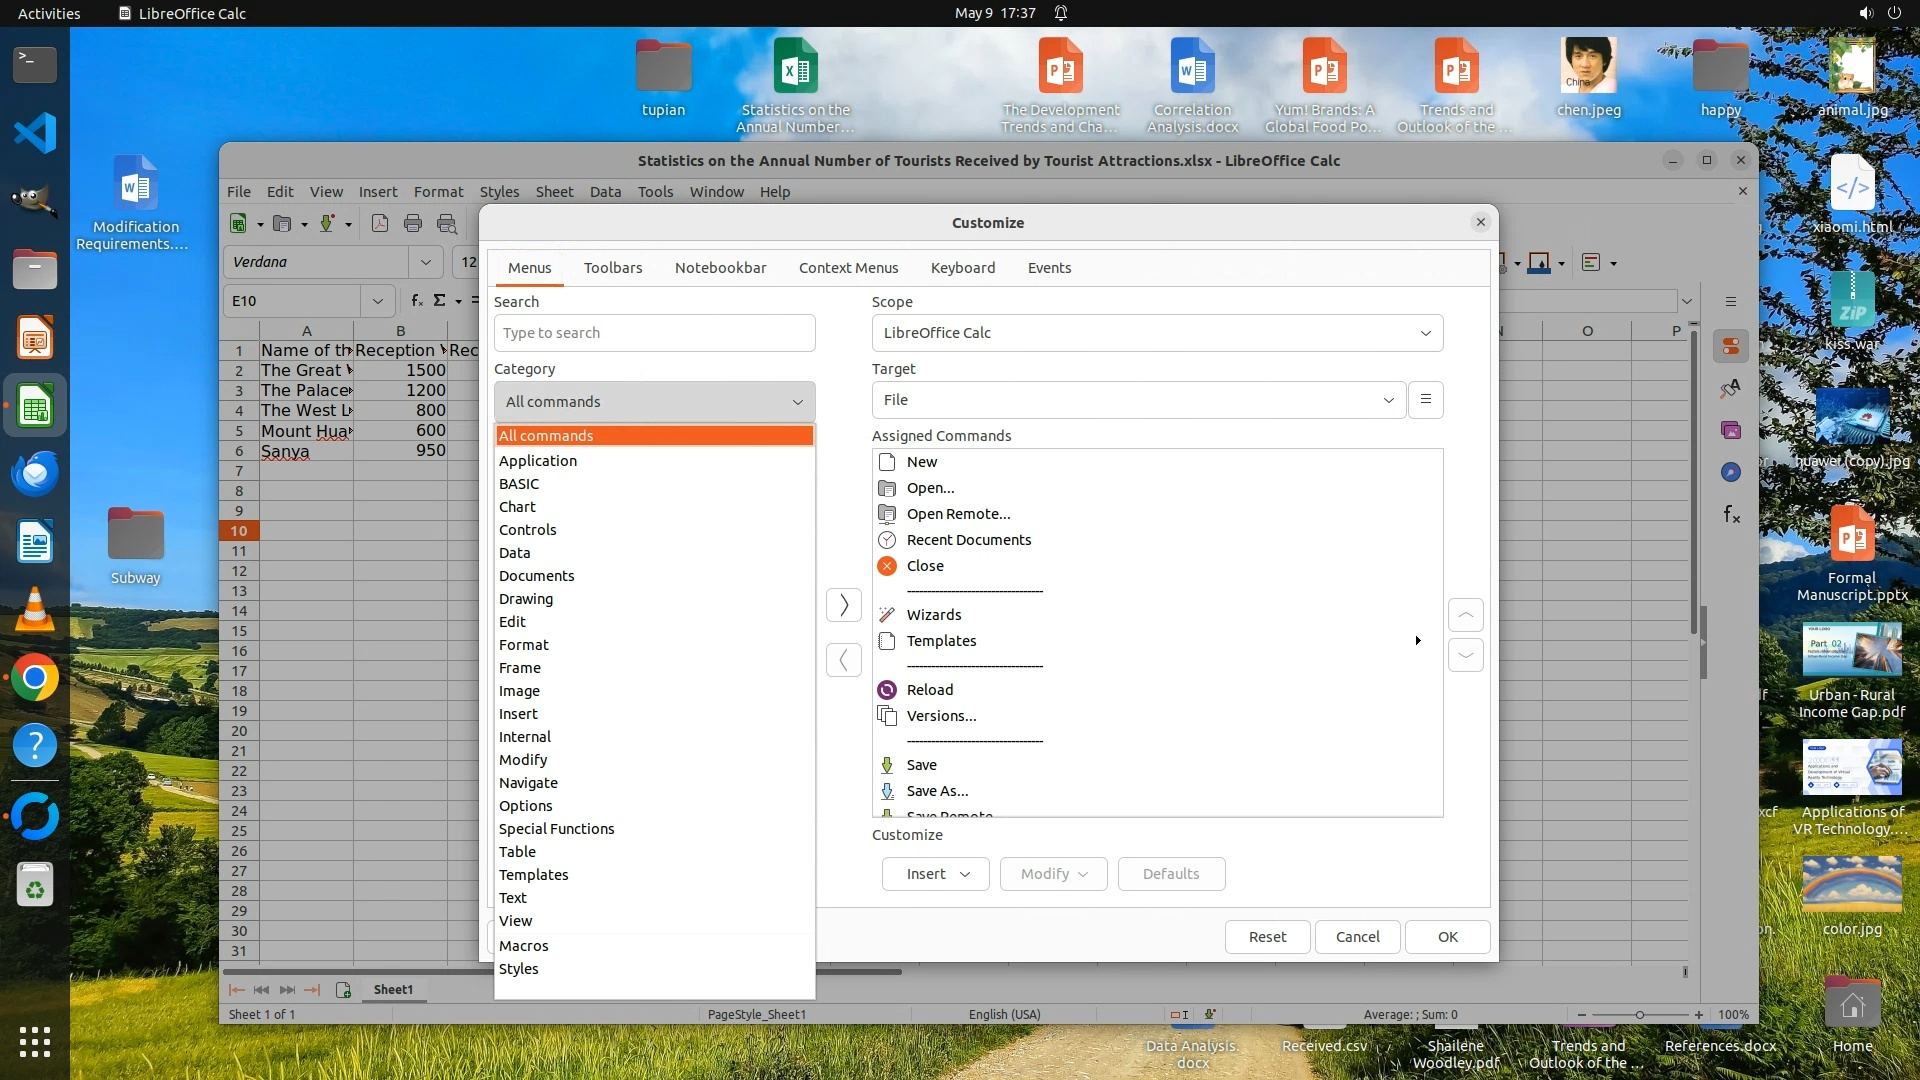Screen dimensions: 1920x1080
Task: Open the sidebar Functions panel icon
Action: point(1731,515)
